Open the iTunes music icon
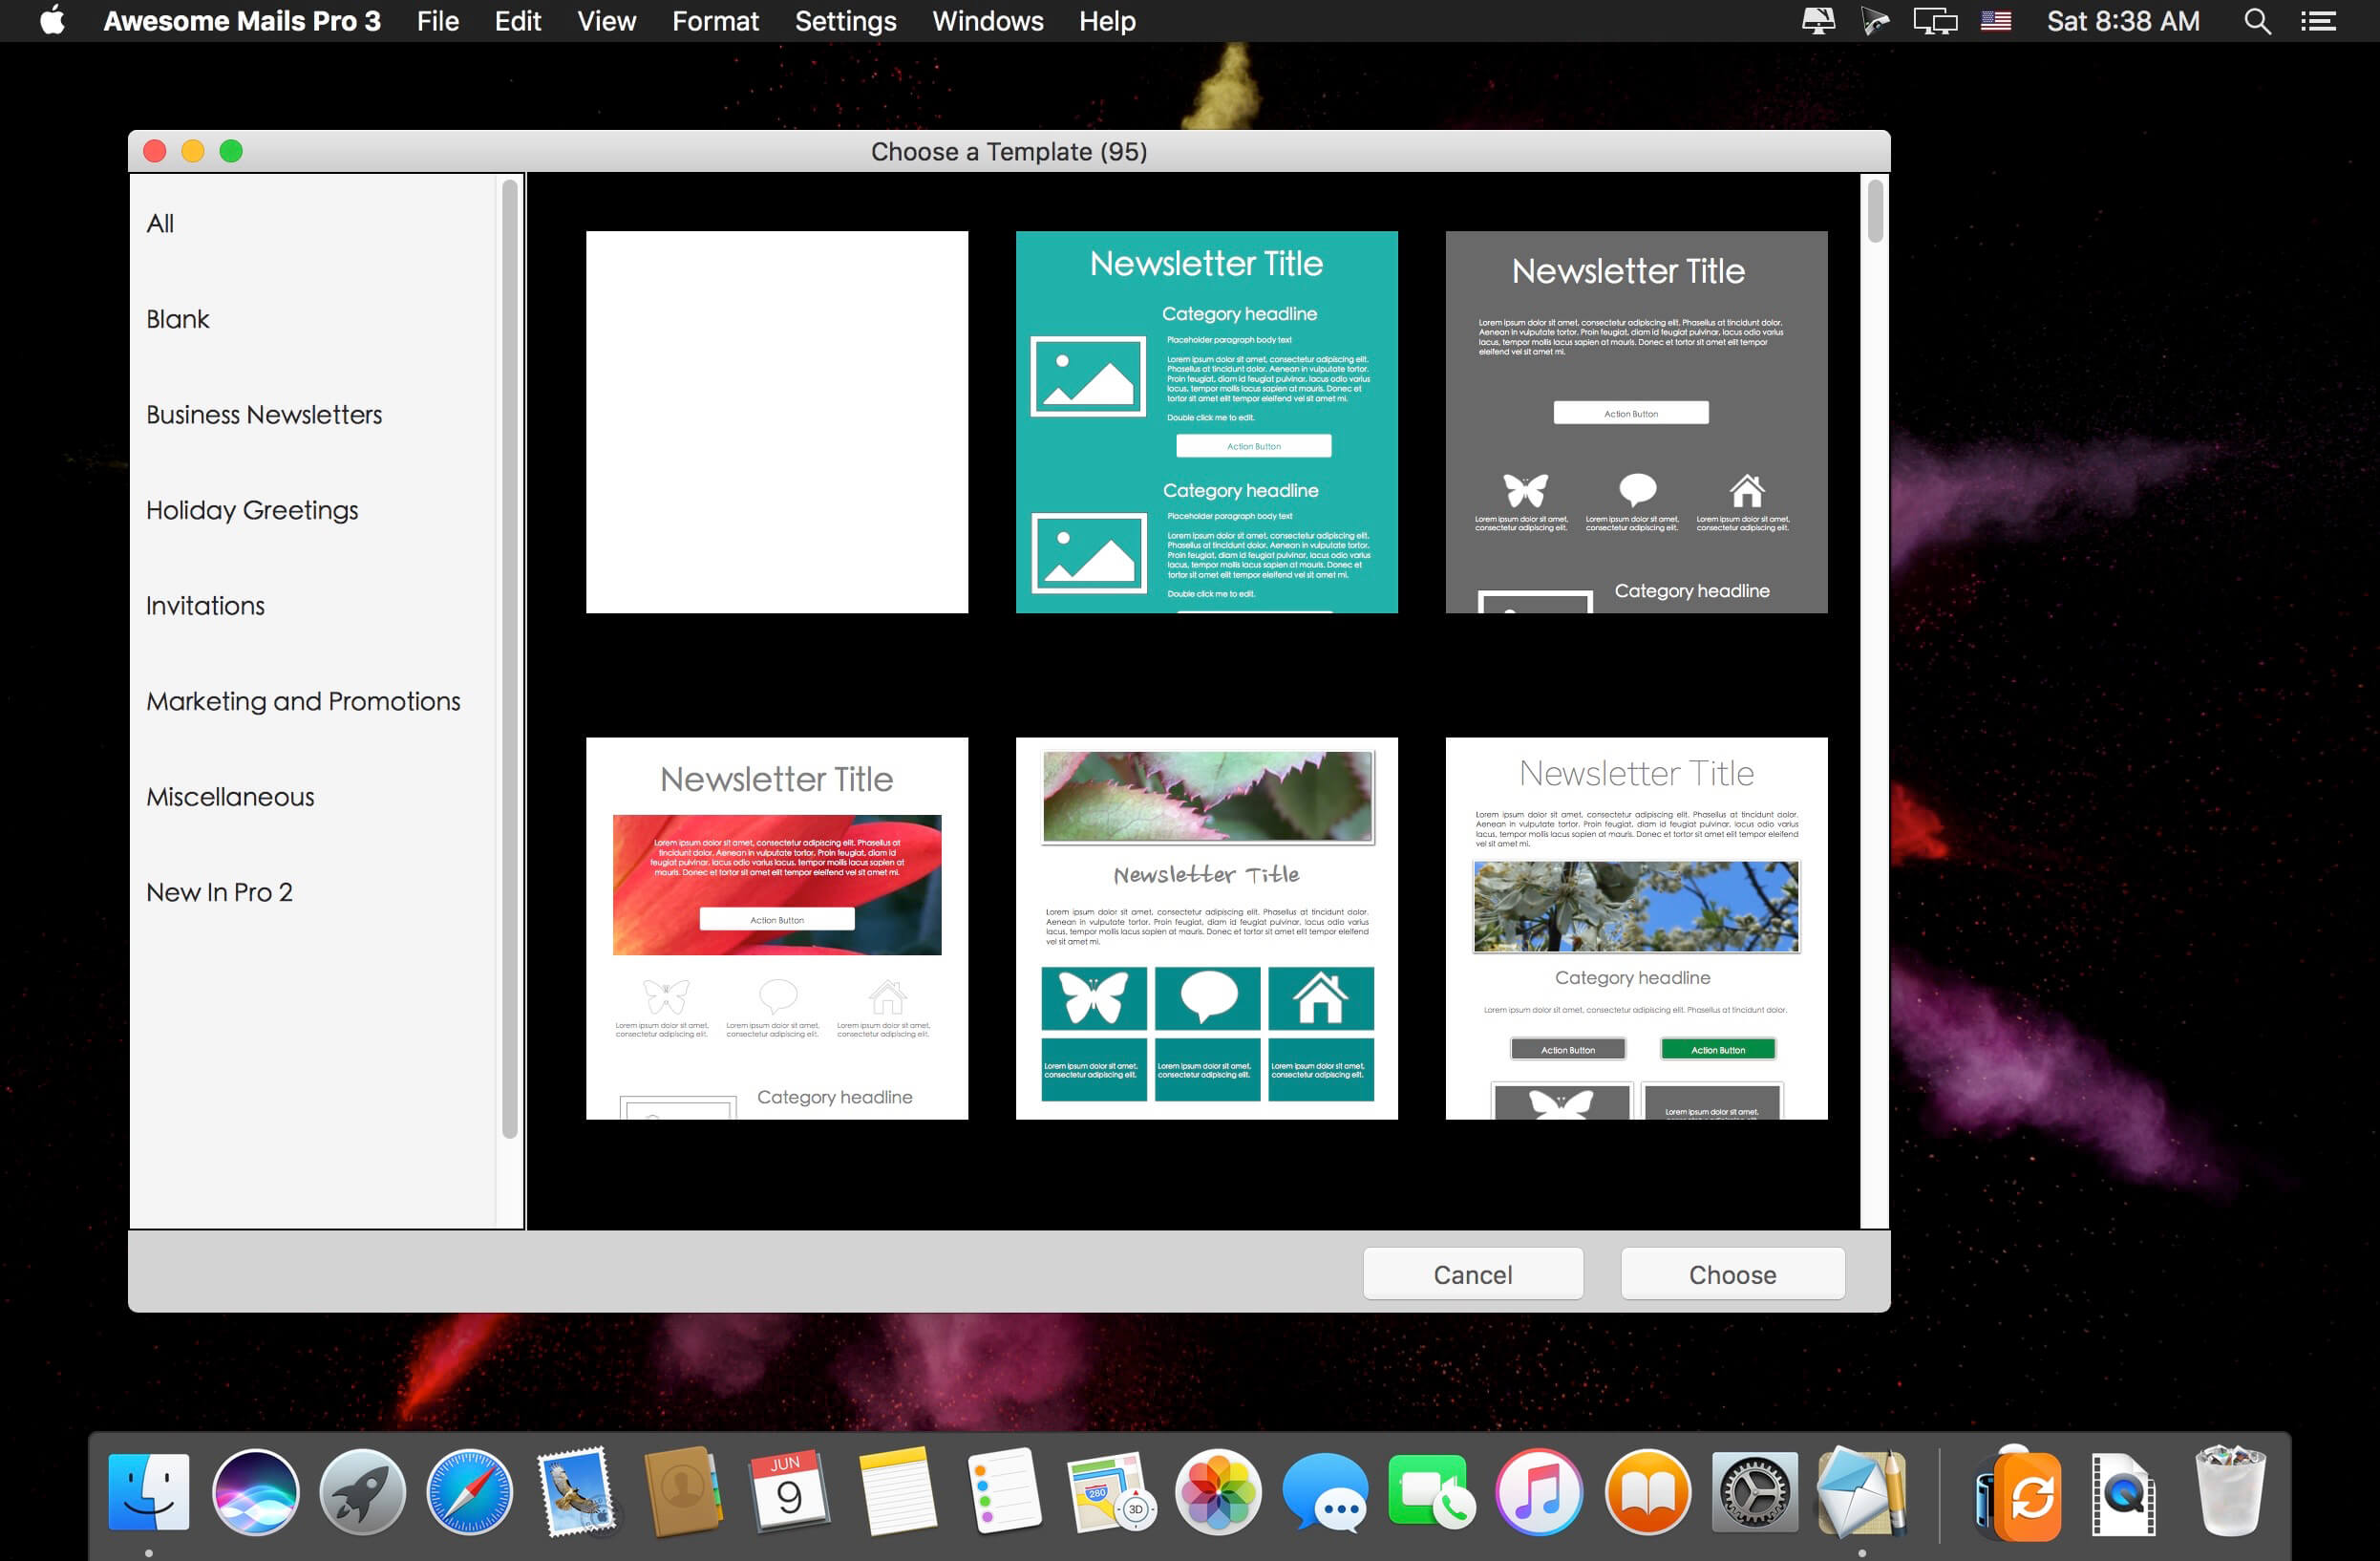2380x1561 pixels. [x=1539, y=1492]
